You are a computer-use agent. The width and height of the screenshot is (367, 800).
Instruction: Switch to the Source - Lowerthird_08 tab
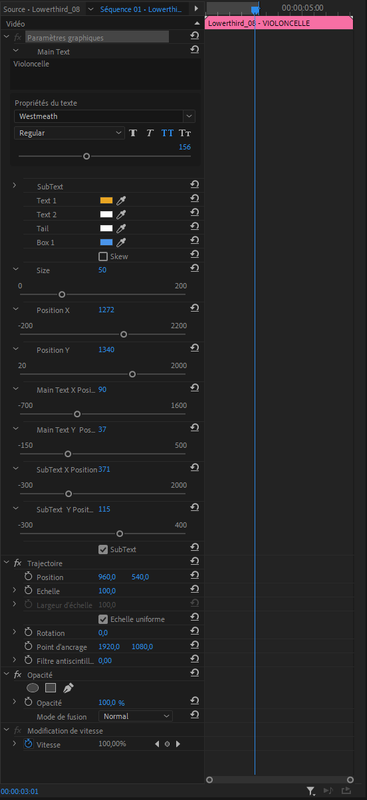pos(41,9)
